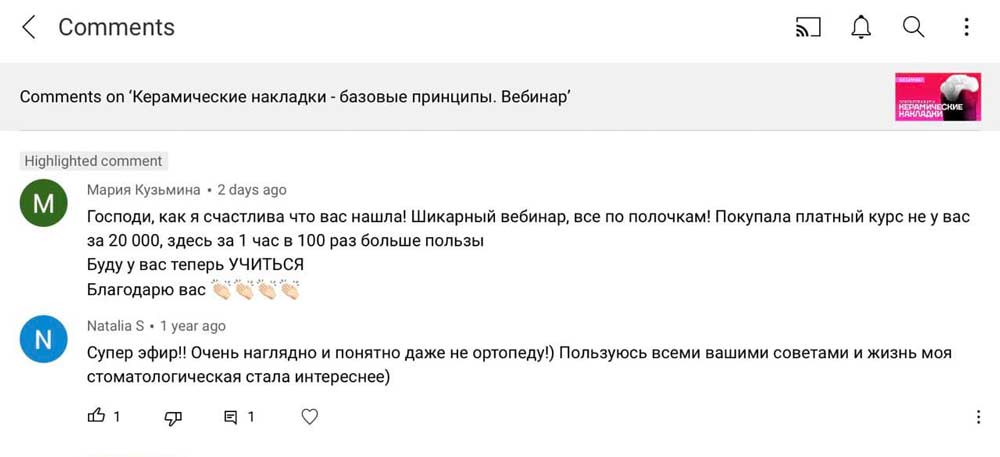Open the video thumbnail 'Керамические накладки'
This screenshot has width=1000, height=457.
click(937, 97)
